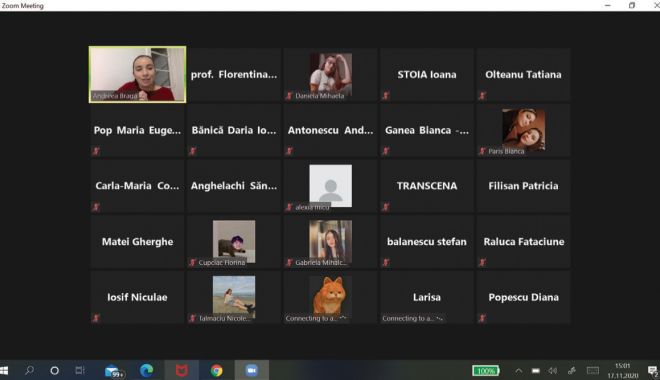The height and width of the screenshot is (380, 660).
Task: Click the Filisan Patricia participant tile
Action: 523,186
